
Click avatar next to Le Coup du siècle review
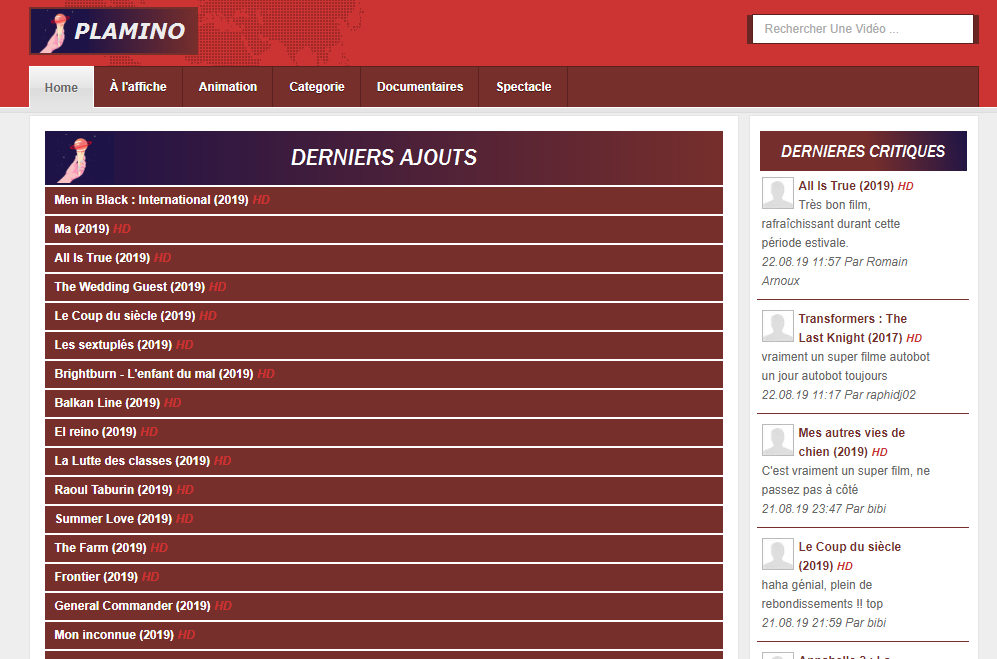coord(778,553)
